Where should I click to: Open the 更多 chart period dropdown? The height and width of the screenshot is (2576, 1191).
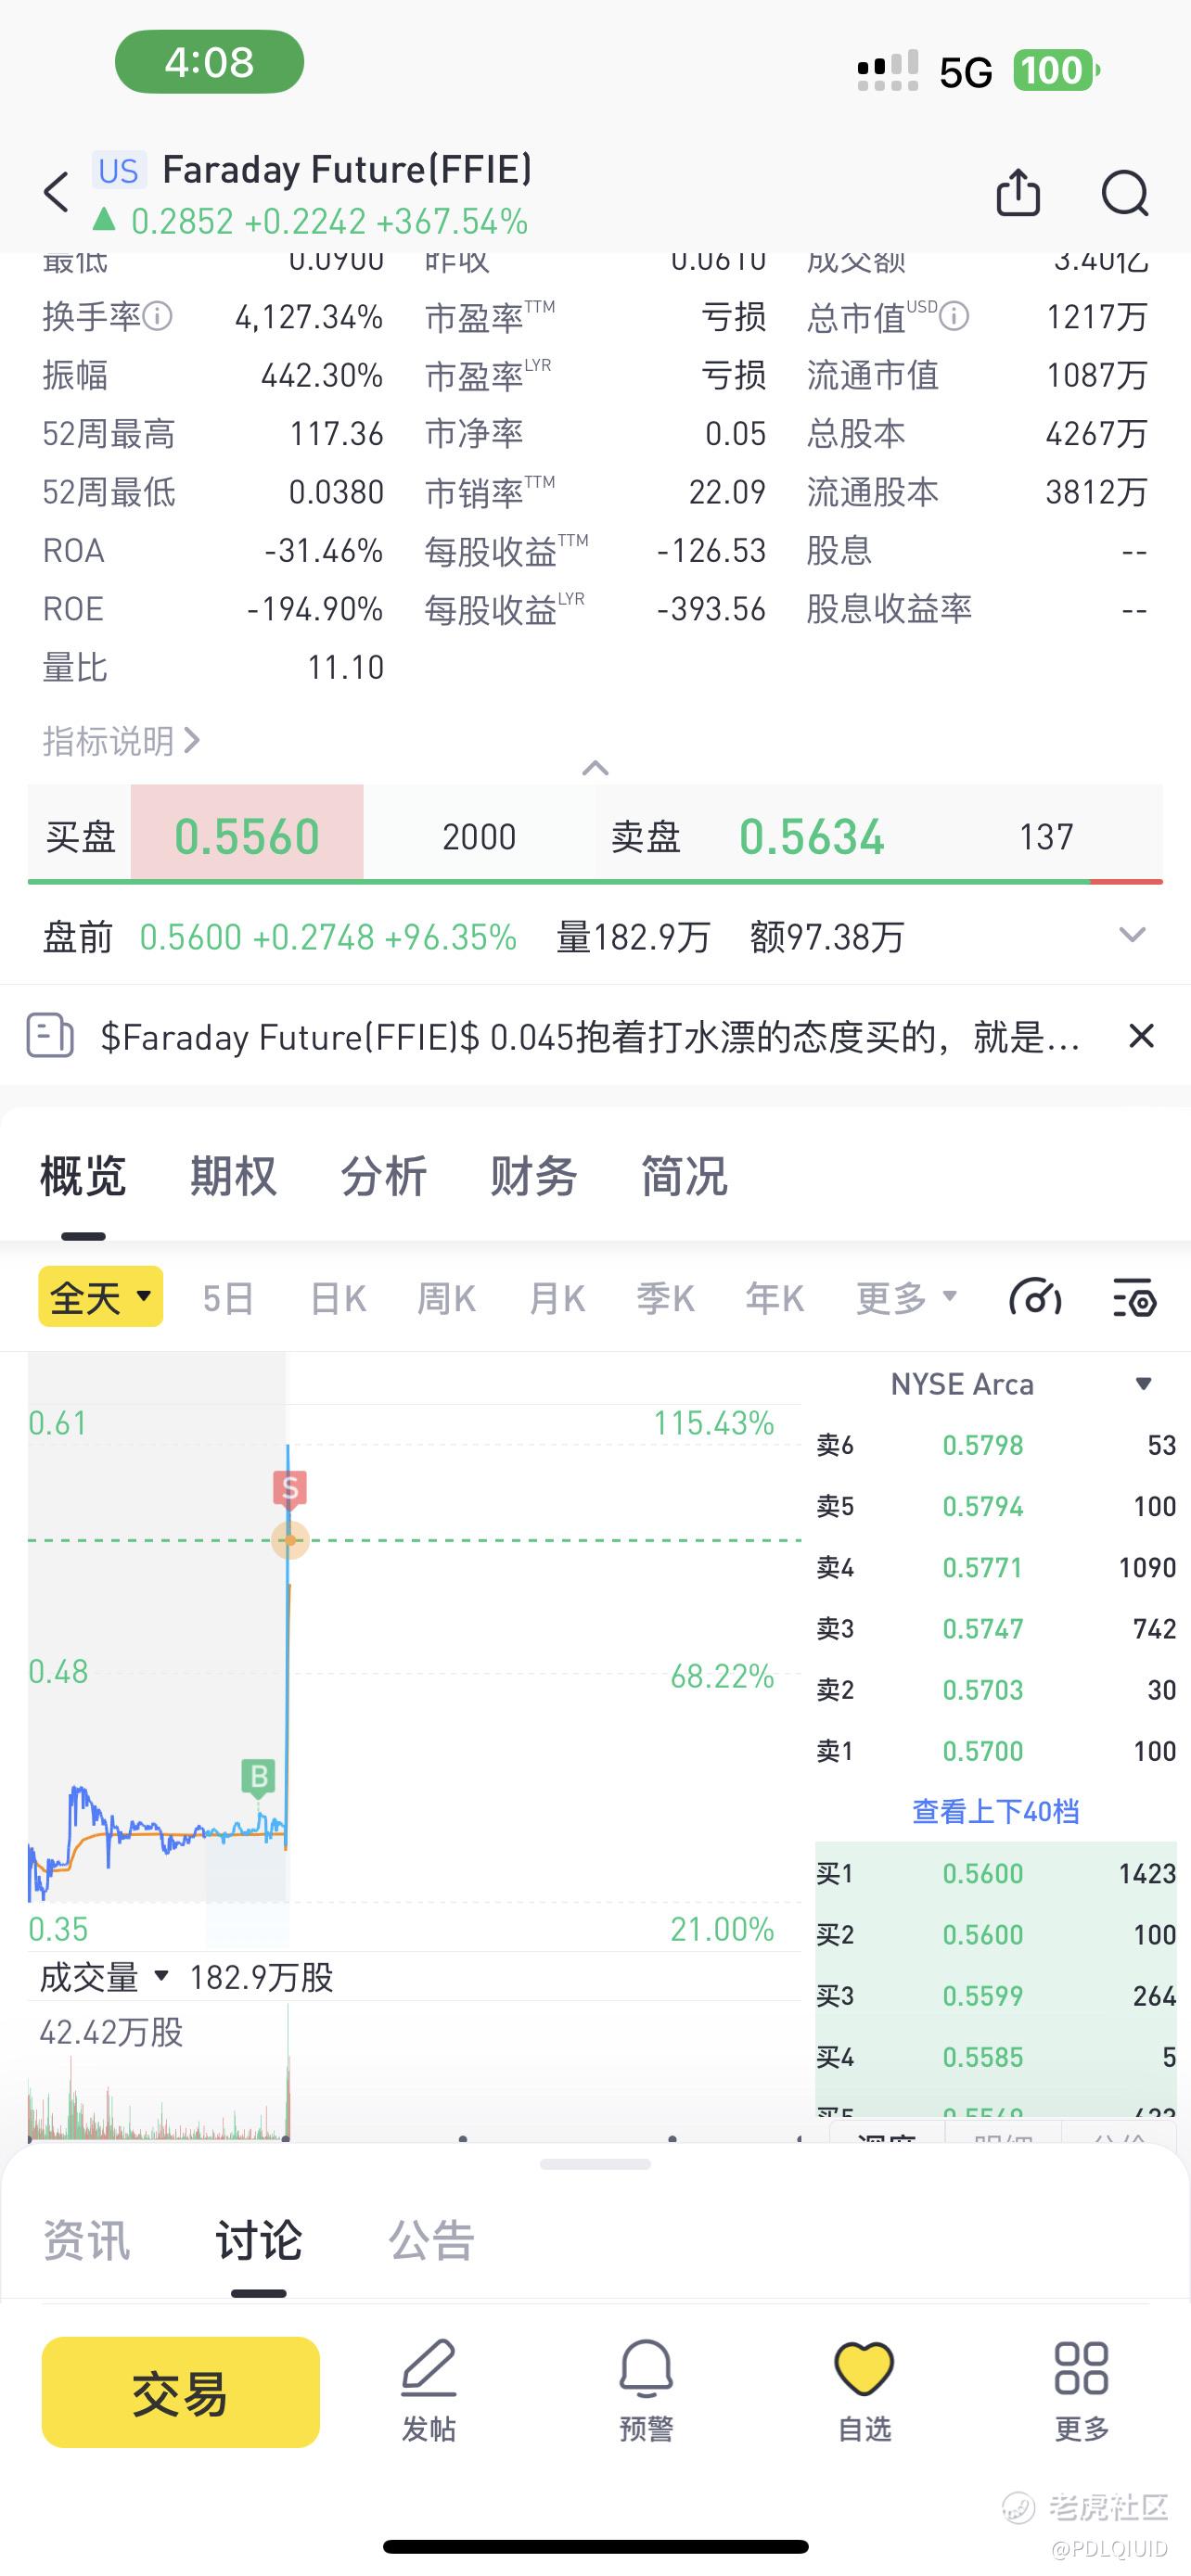tap(907, 1298)
